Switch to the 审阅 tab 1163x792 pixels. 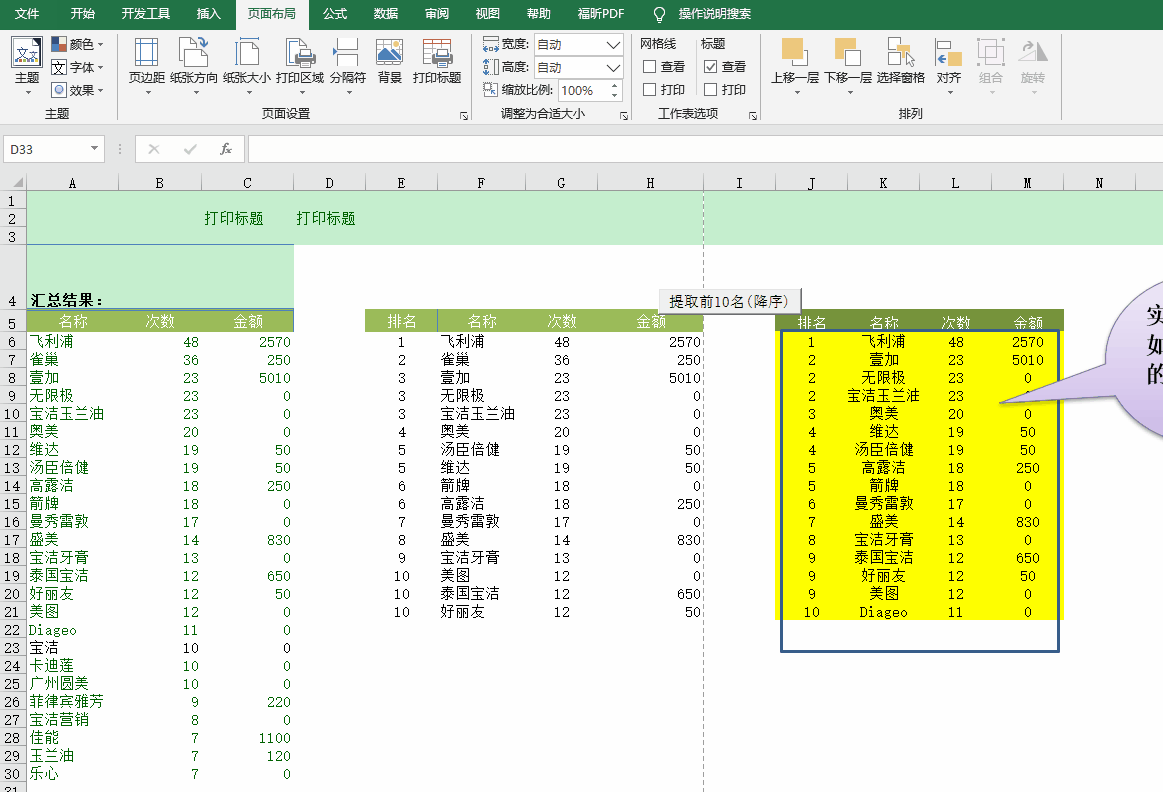[437, 13]
